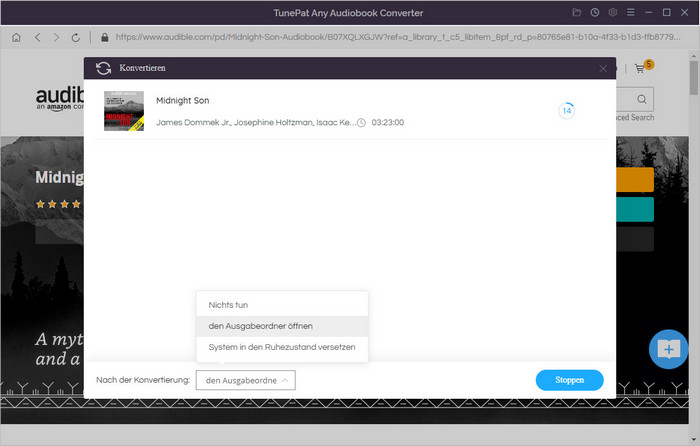Click the Midnight Son cover thumbnail
The height and width of the screenshot is (446, 700).
coord(124,111)
